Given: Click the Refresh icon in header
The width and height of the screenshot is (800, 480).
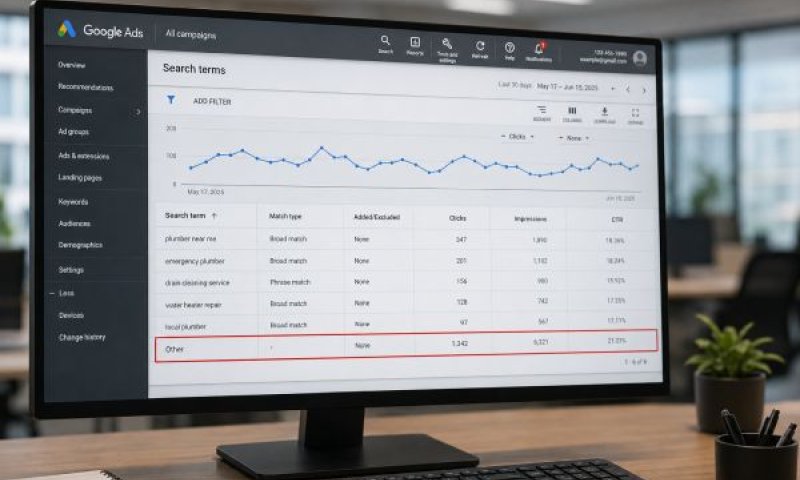Looking at the screenshot, I should click(x=480, y=46).
